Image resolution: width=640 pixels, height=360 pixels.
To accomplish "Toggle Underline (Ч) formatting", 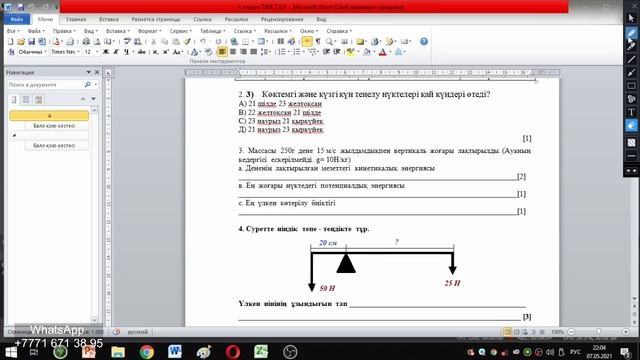I will (126, 52).
